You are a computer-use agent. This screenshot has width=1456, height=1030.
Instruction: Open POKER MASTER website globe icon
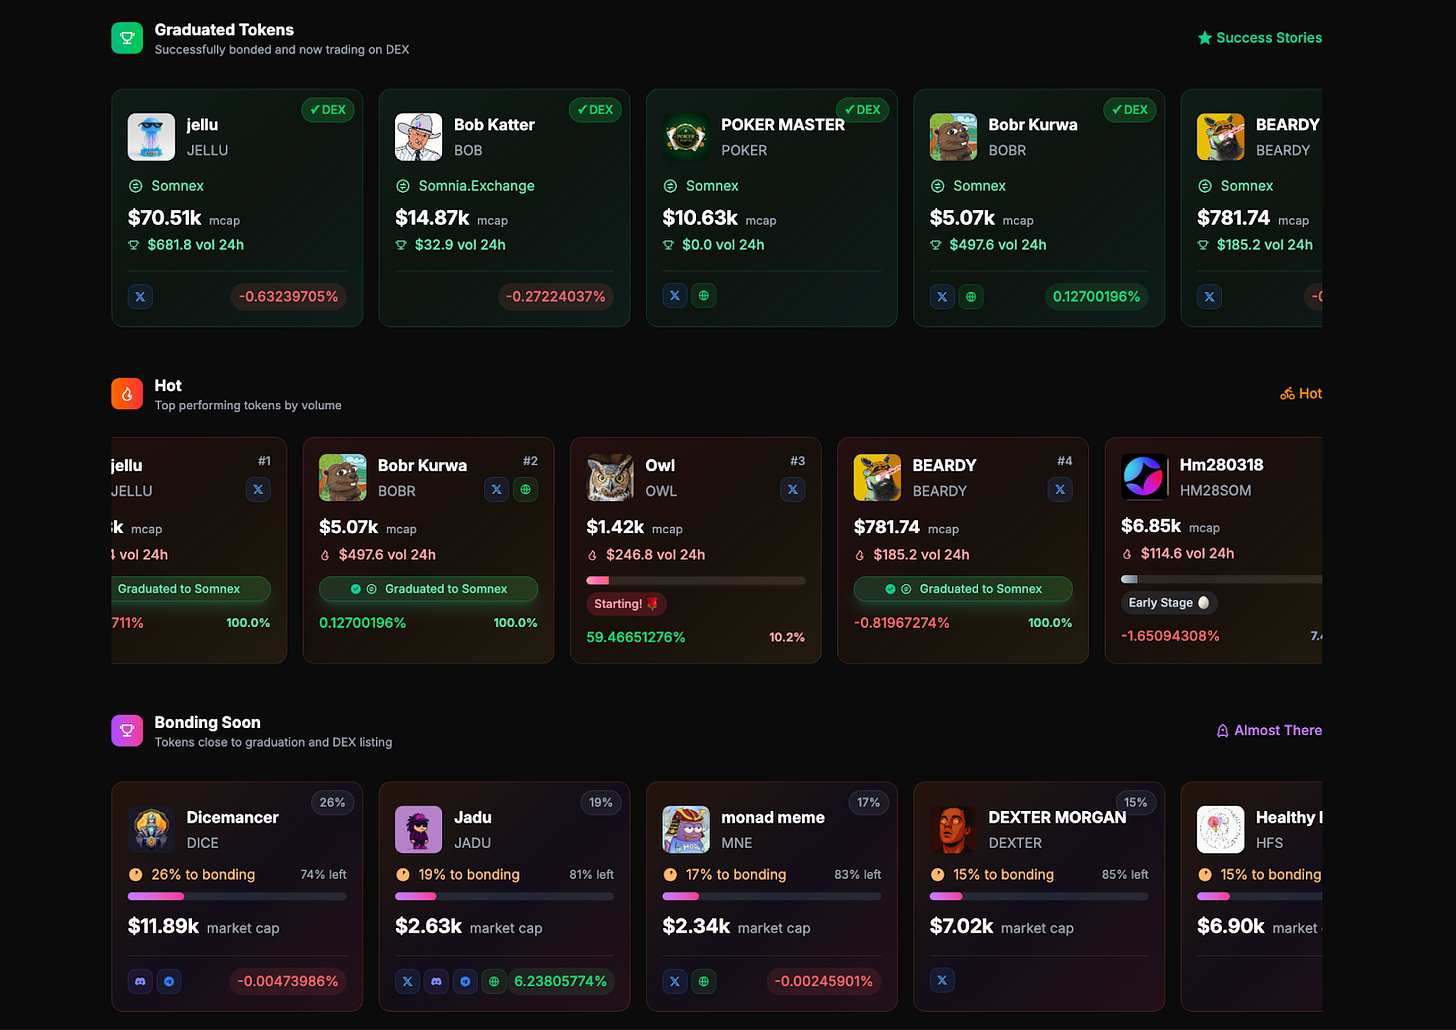click(704, 295)
